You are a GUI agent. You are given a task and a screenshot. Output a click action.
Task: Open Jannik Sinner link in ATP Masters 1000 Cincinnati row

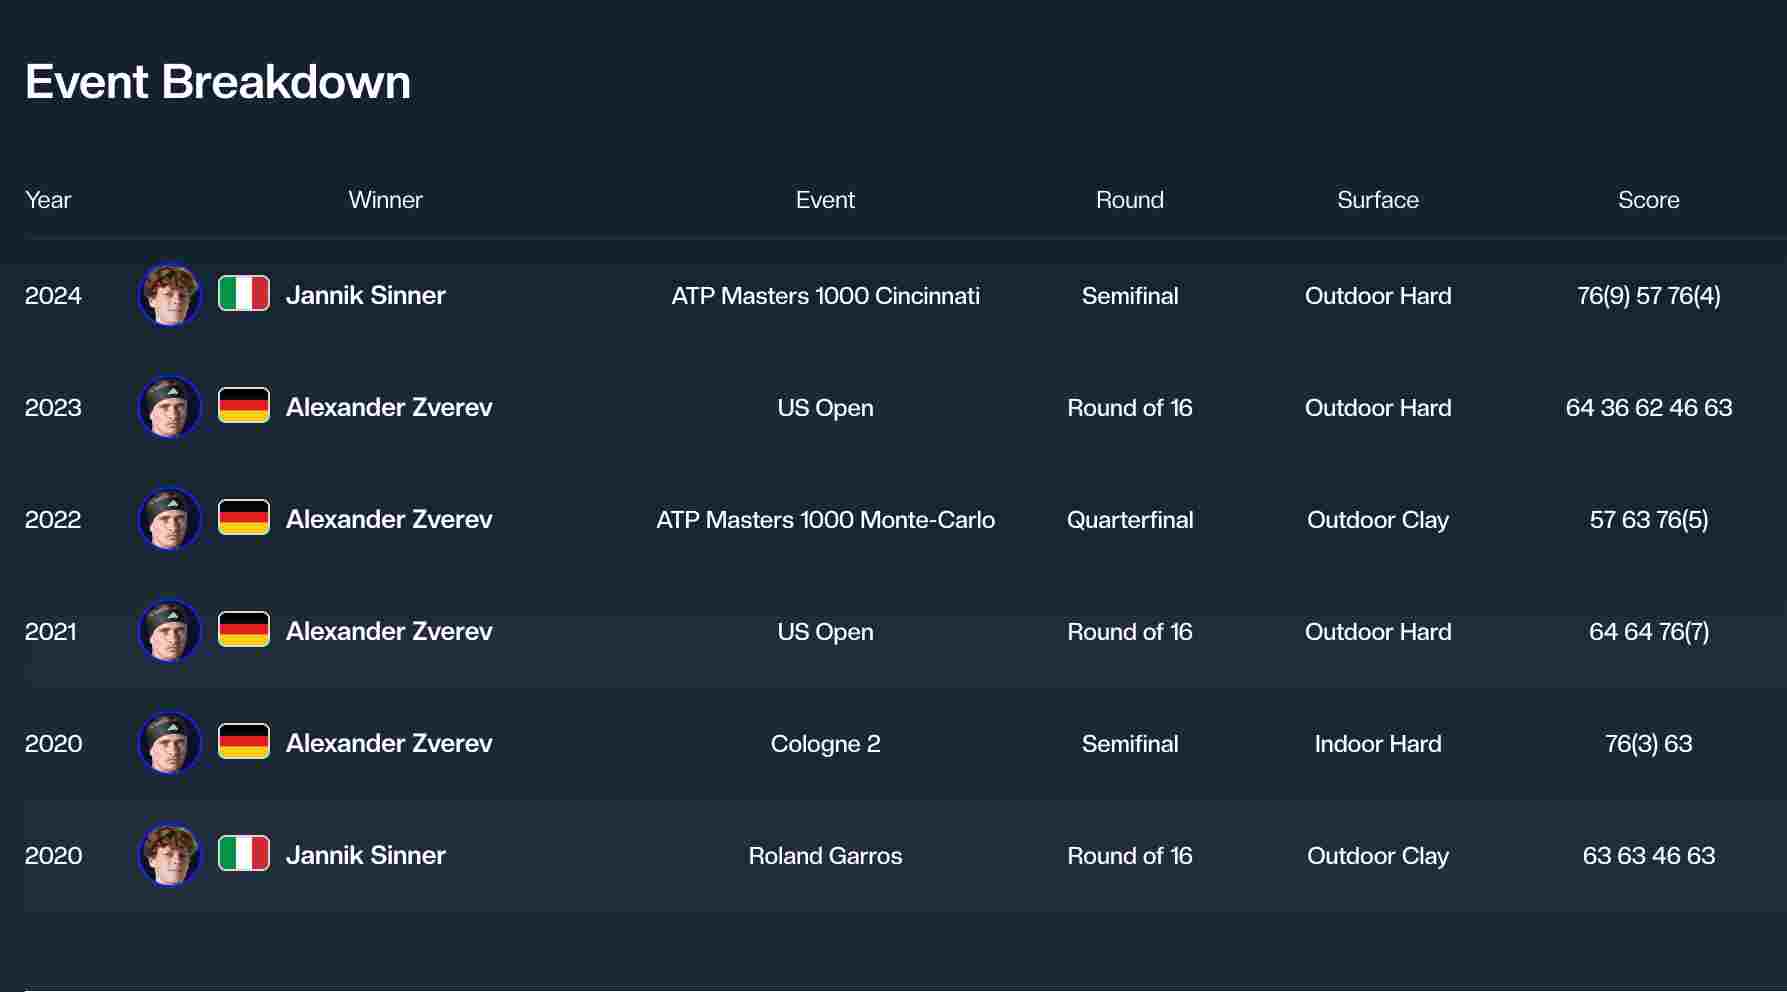pyautogui.click(x=365, y=295)
